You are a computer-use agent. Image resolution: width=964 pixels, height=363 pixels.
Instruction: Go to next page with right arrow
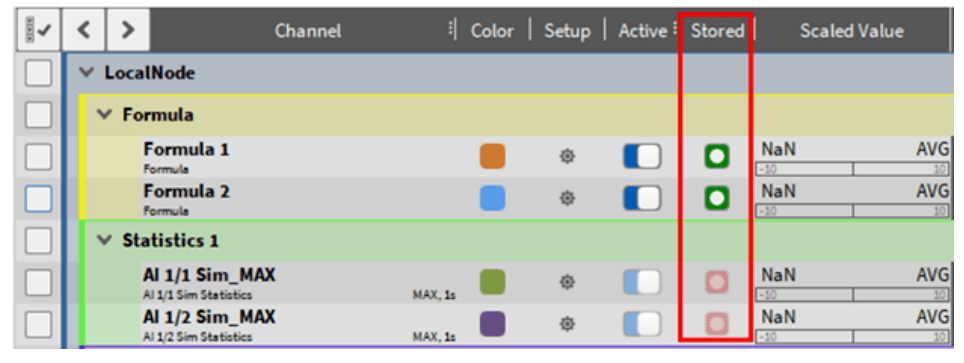coord(128,30)
